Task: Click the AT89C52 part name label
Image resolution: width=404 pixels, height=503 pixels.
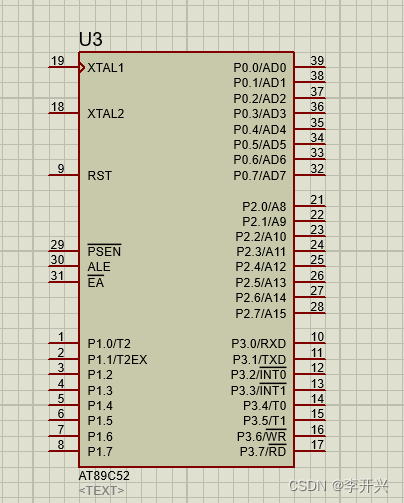Action: [x=104, y=476]
